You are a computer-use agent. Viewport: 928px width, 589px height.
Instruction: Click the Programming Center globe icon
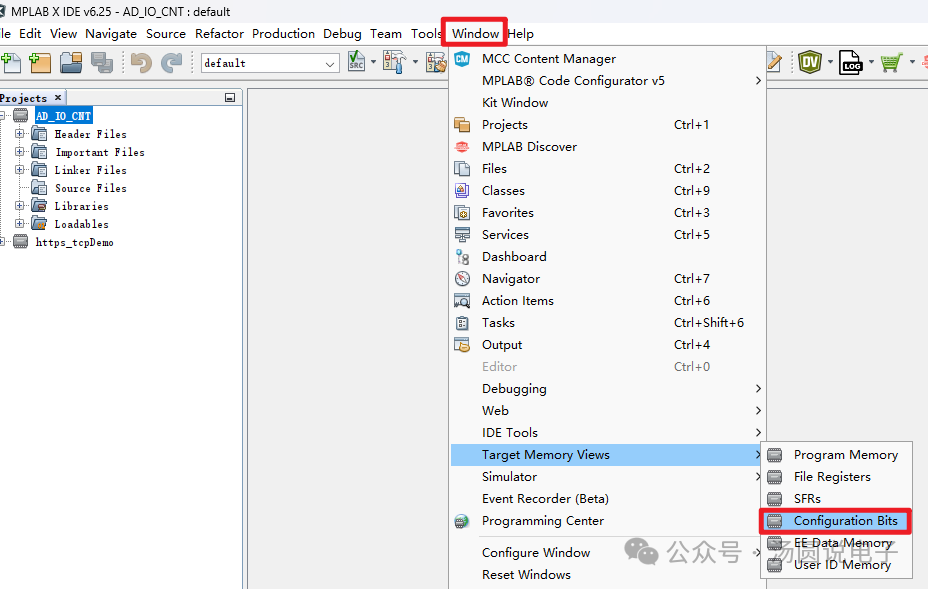pyautogui.click(x=462, y=521)
